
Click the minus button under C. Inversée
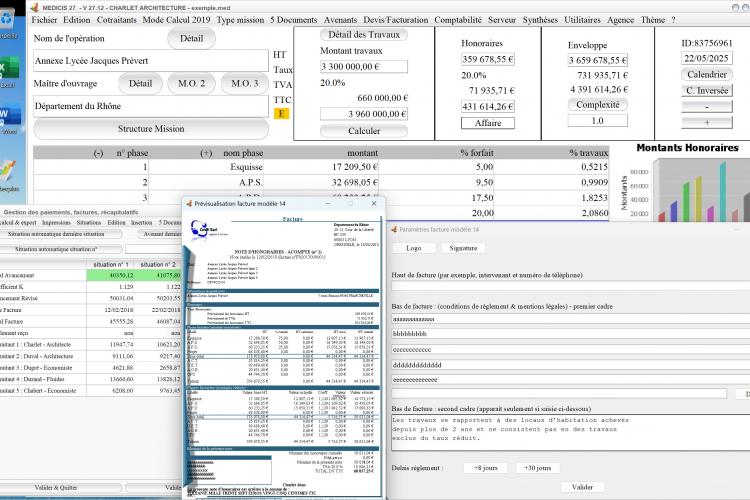(706, 106)
